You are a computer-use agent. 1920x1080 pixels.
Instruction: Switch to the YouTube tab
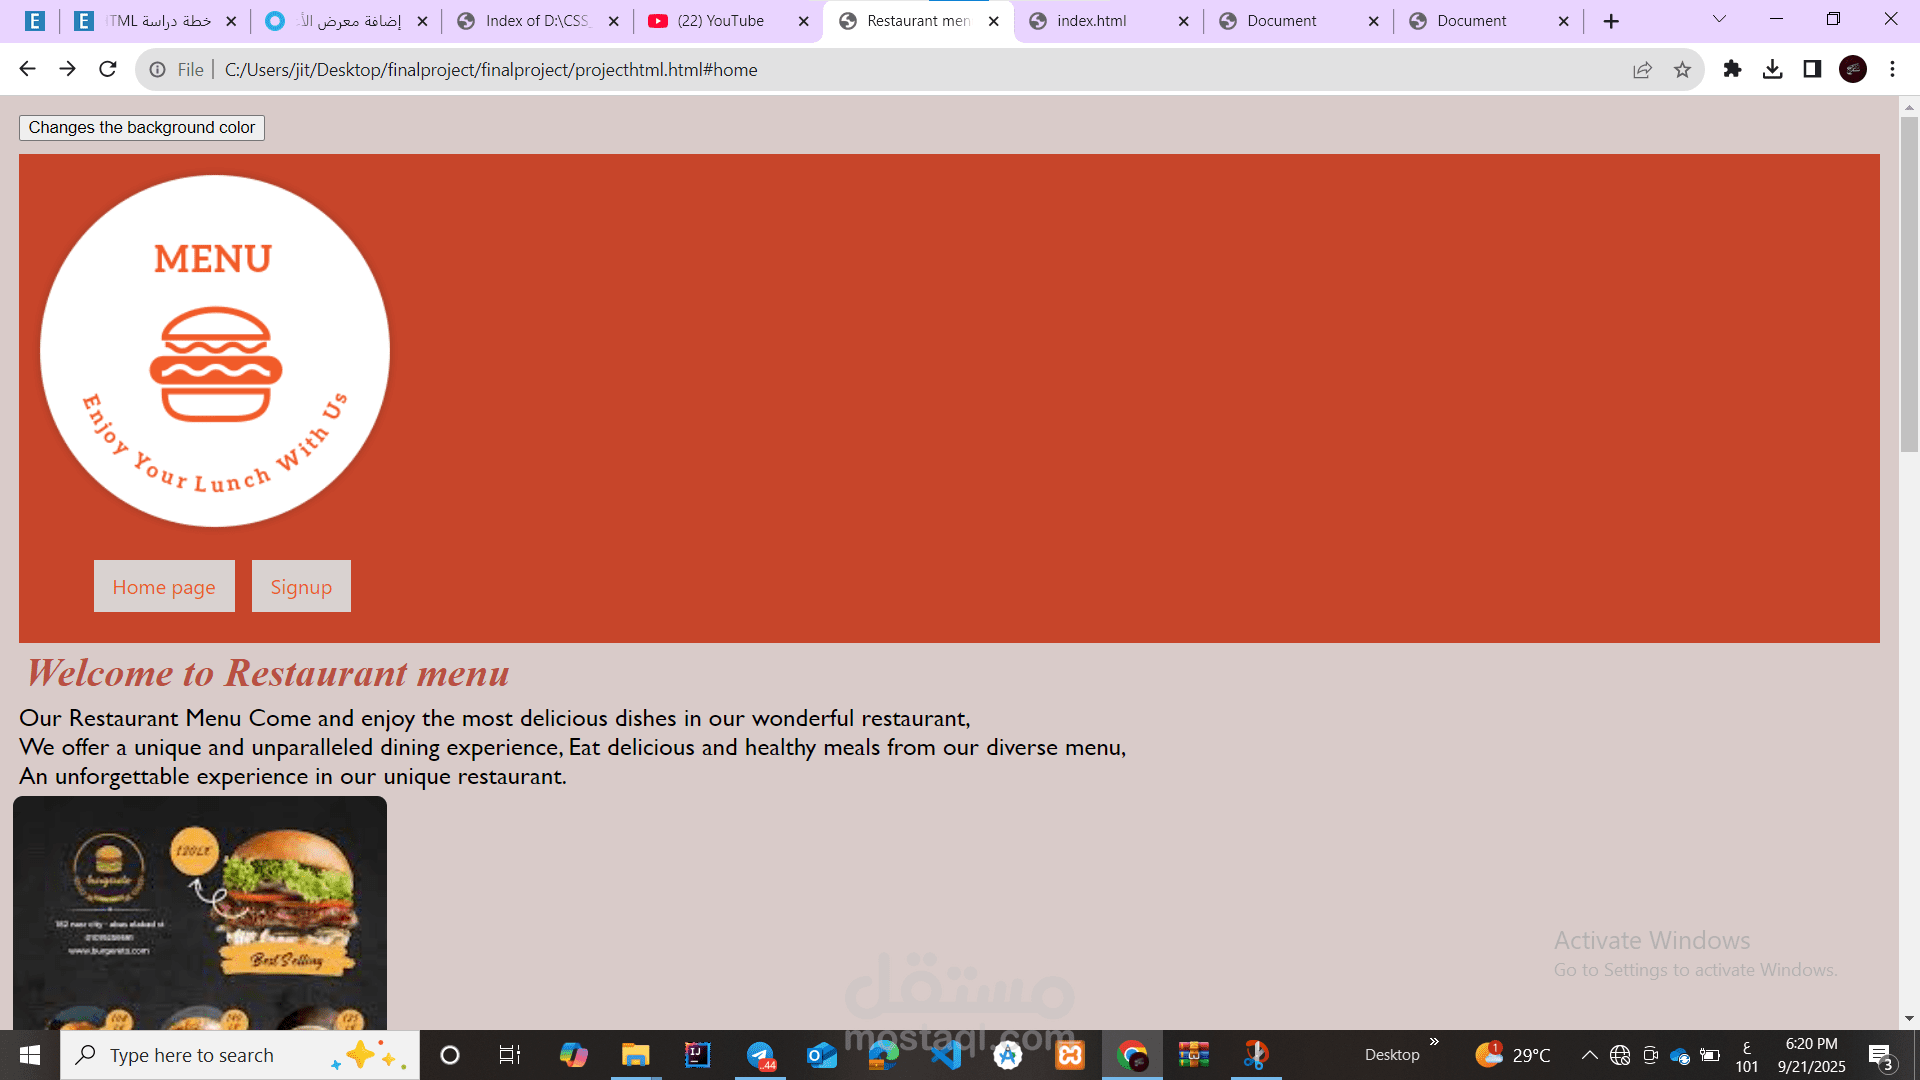[x=720, y=21]
